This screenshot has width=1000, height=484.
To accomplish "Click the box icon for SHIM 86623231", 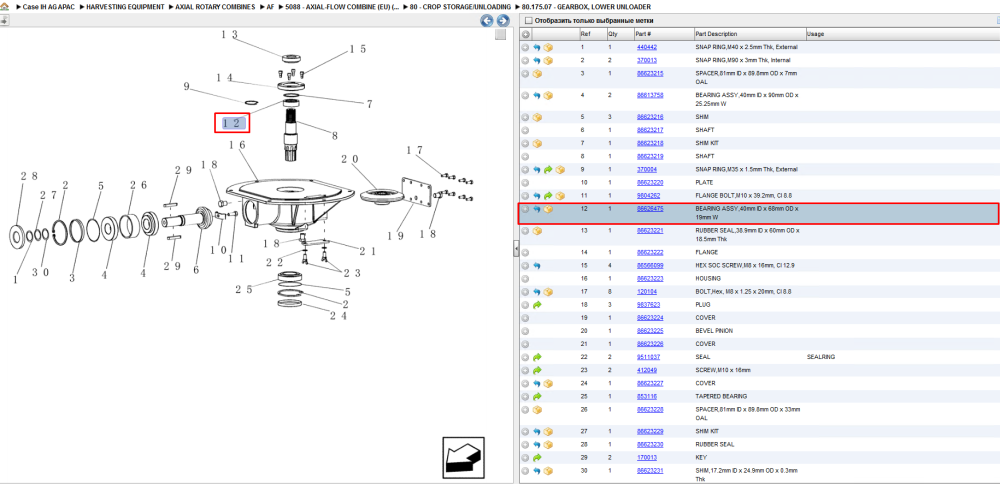I will pyautogui.click(x=548, y=471).
